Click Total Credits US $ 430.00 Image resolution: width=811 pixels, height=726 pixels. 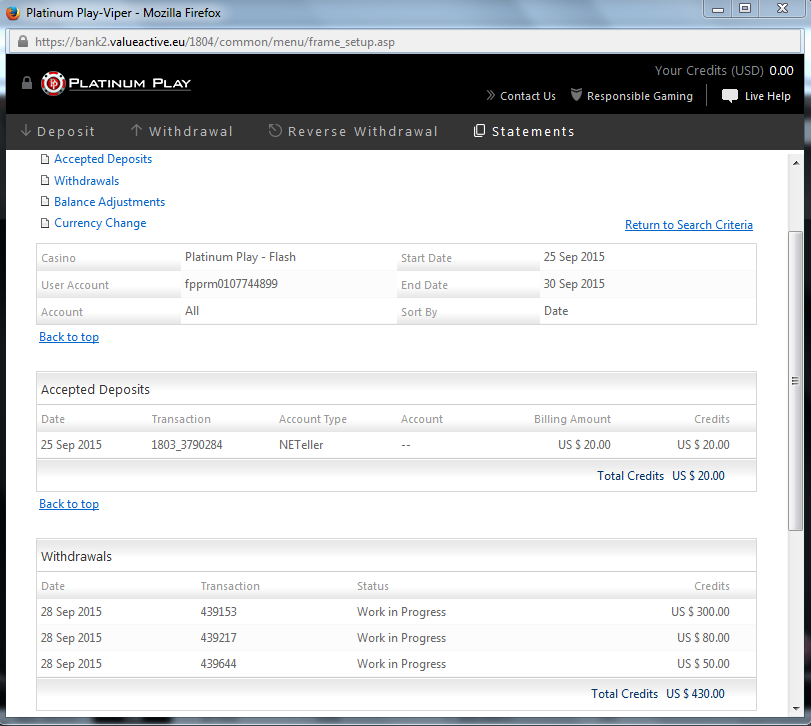658,693
